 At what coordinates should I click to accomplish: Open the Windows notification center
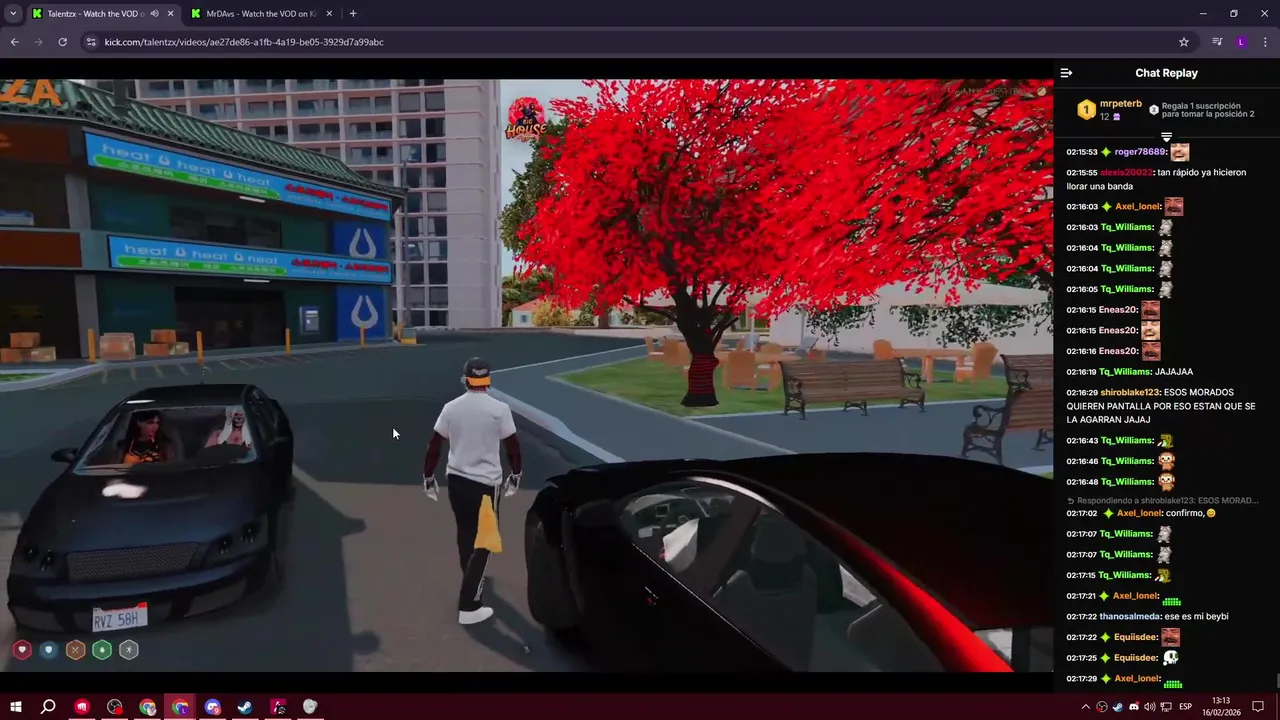pyautogui.click(x=1258, y=707)
